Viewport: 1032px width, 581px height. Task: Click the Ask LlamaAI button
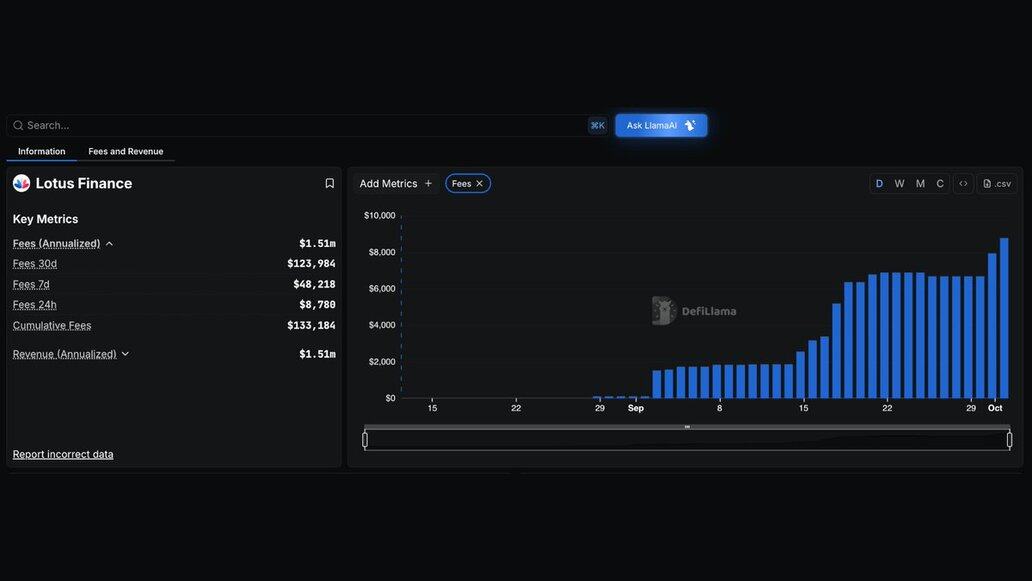pyautogui.click(x=661, y=125)
